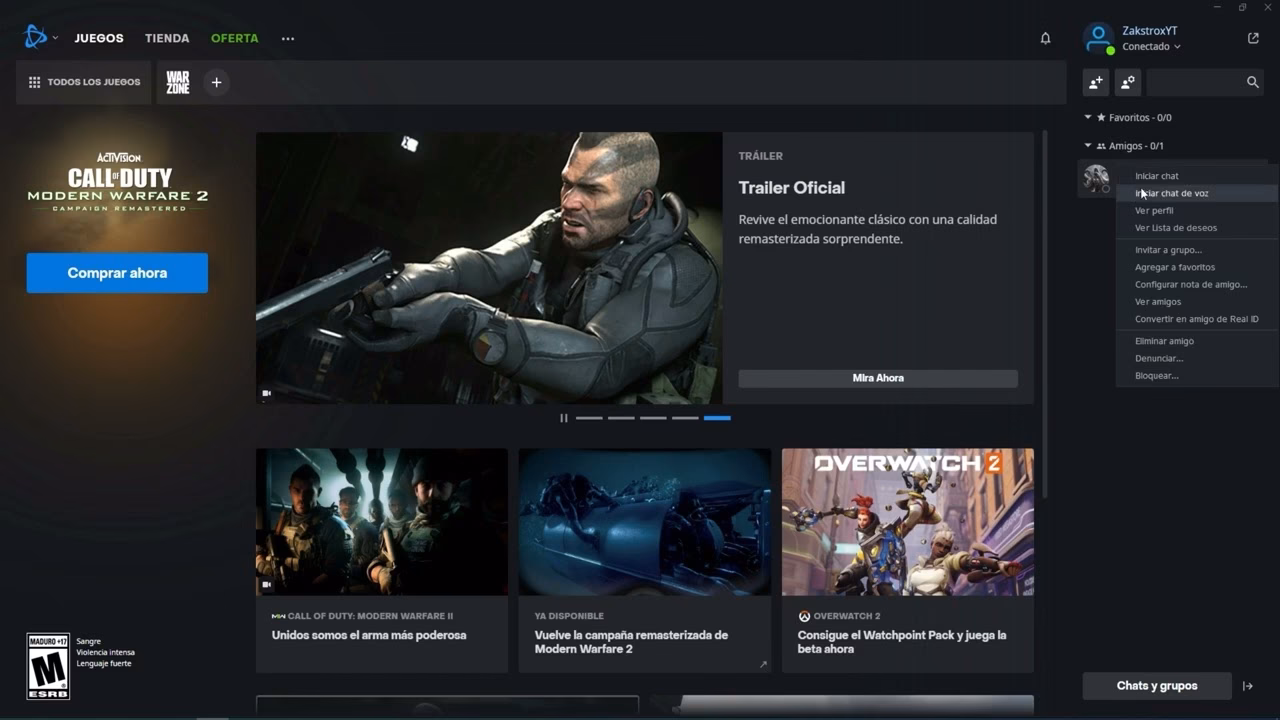Go to the third carousel slide indicator

click(653, 418)
